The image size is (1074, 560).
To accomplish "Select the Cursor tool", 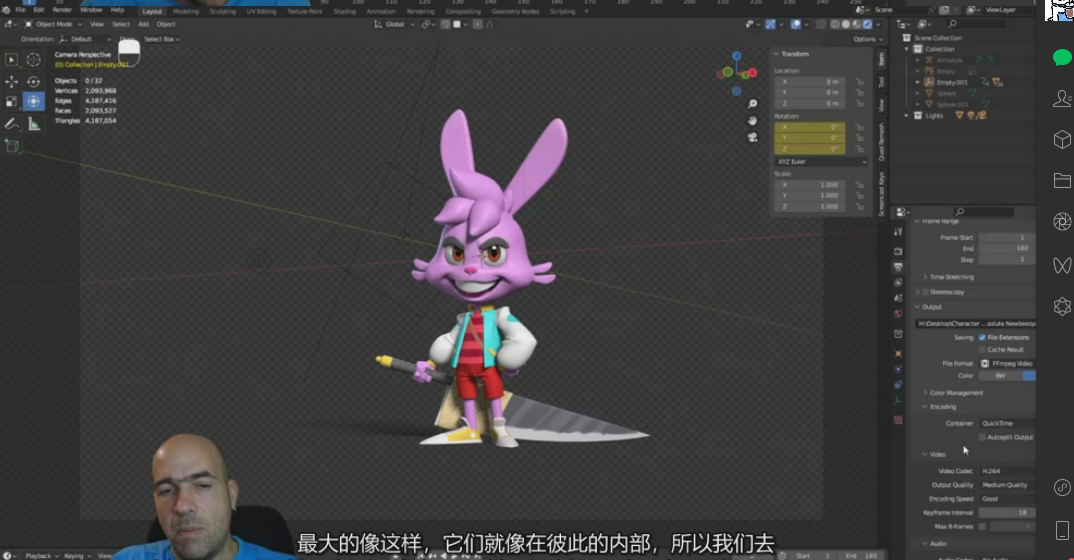I will 33,60.
